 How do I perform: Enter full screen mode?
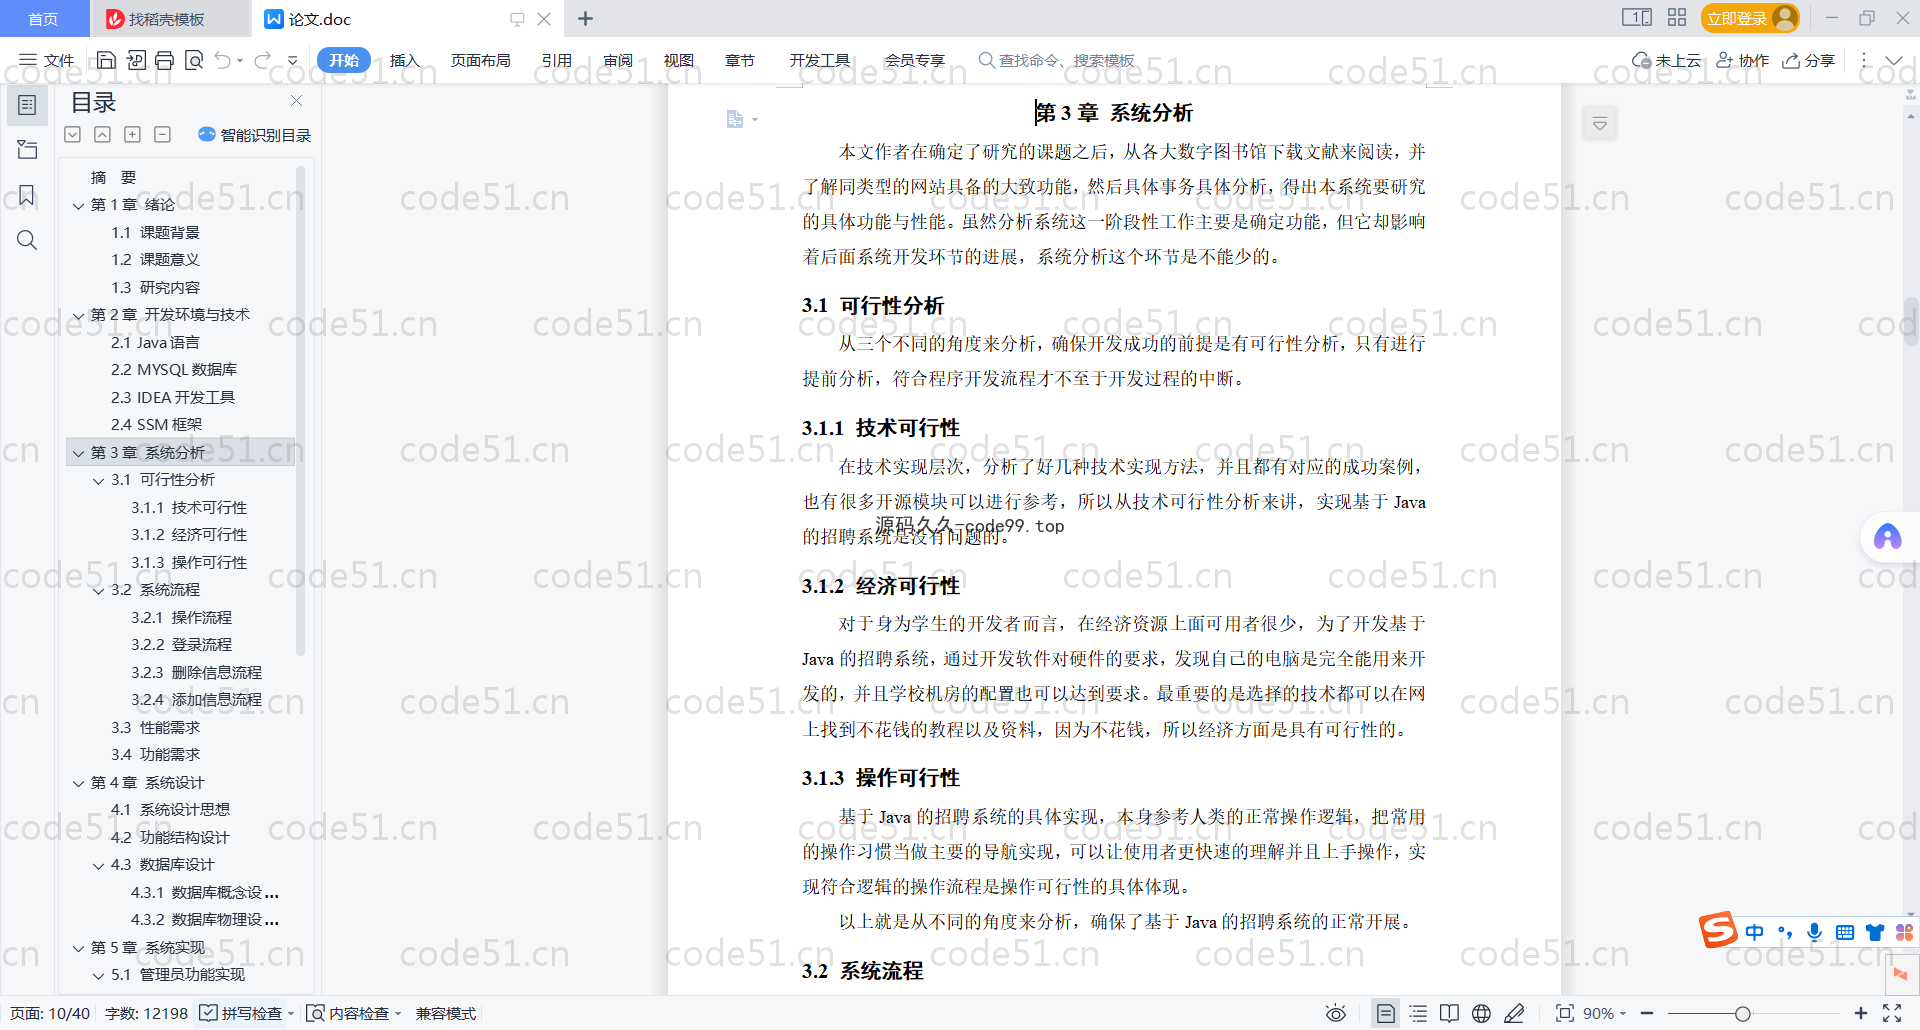1892,1013
